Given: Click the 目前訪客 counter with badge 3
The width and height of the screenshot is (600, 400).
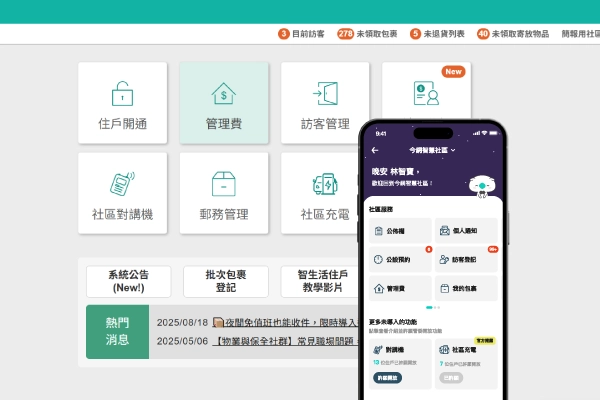Looking at the screenshot, I should pos(301,34).
